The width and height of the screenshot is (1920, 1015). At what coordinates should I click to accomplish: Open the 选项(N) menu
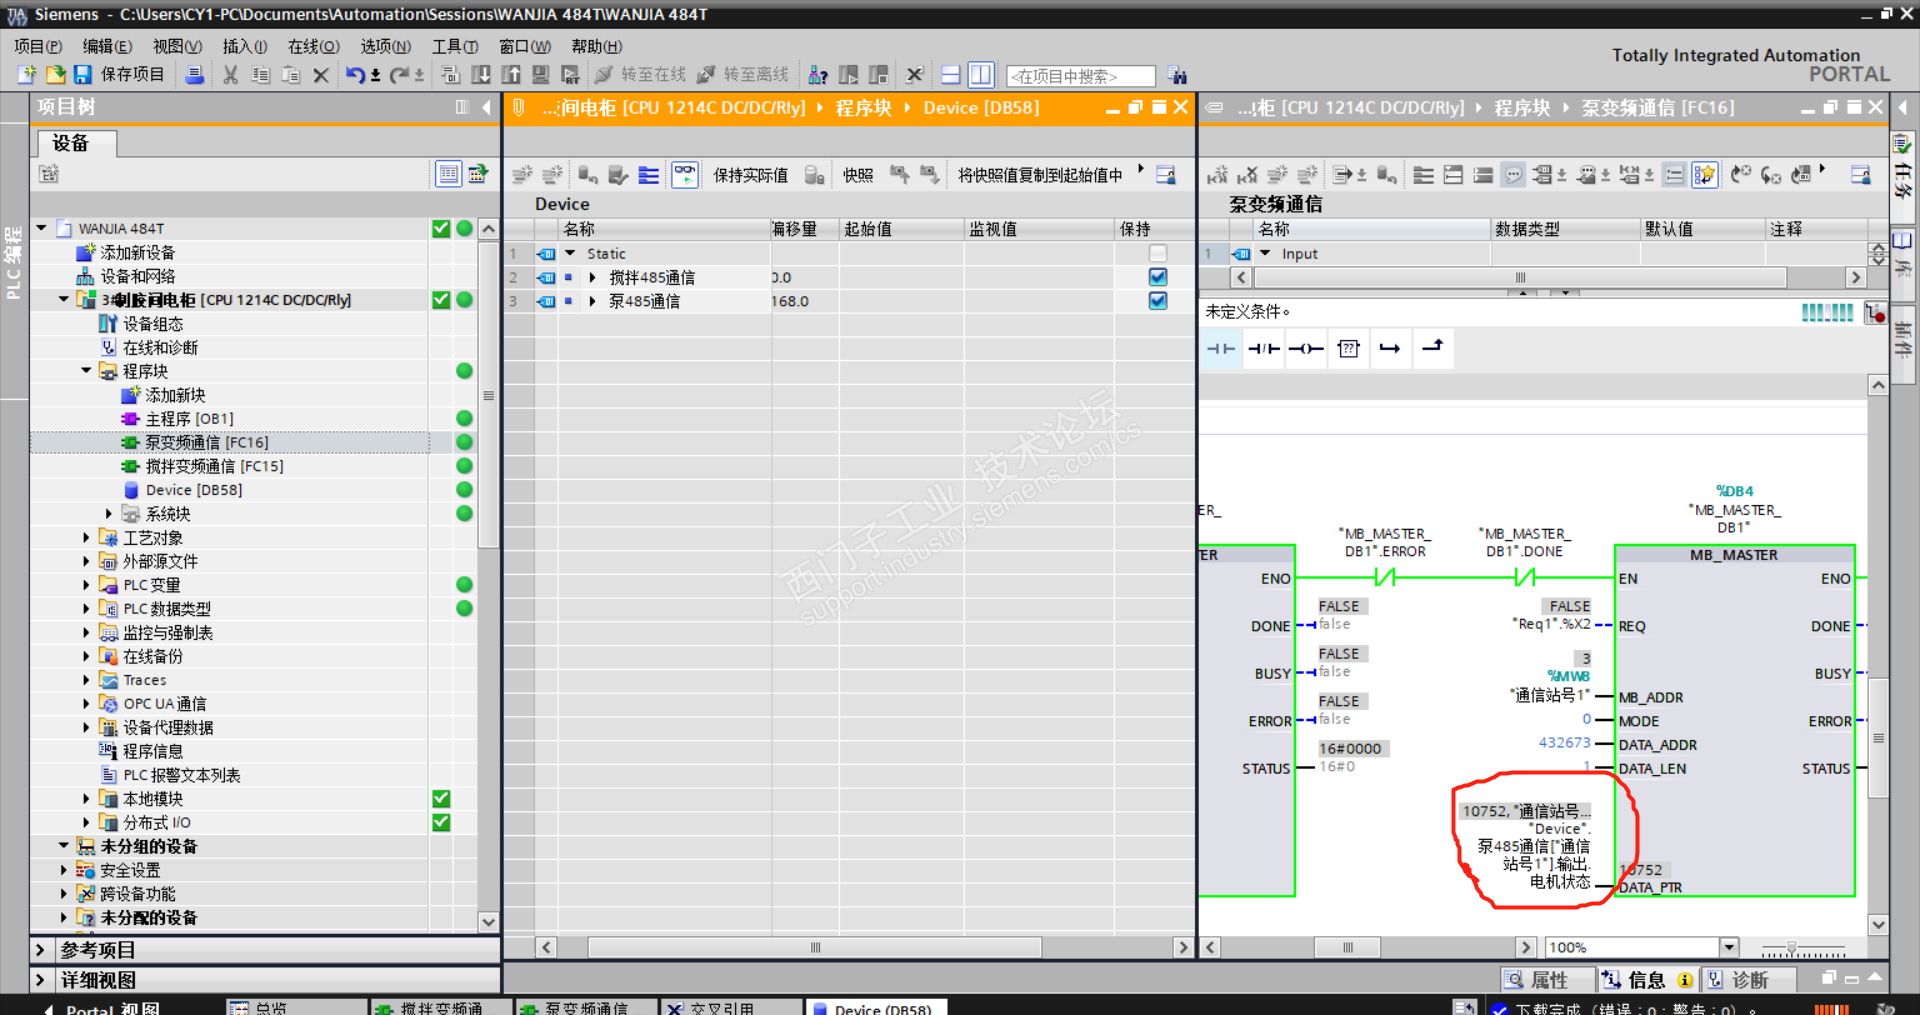tap(386, 46)
